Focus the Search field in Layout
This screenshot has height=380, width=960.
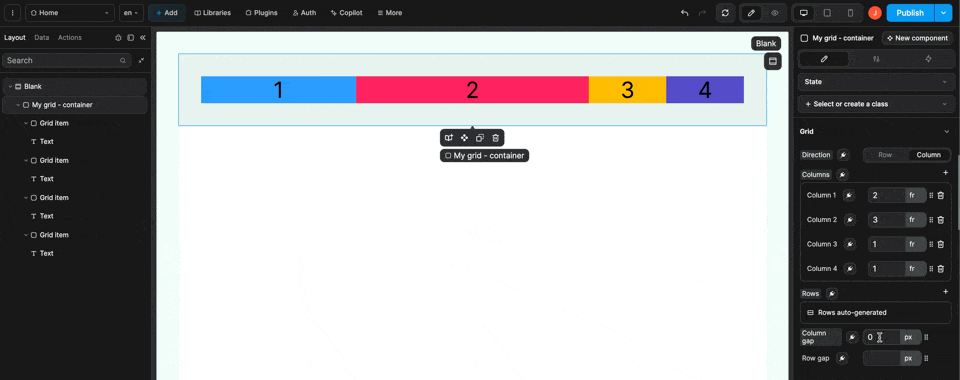pos(67,61)
